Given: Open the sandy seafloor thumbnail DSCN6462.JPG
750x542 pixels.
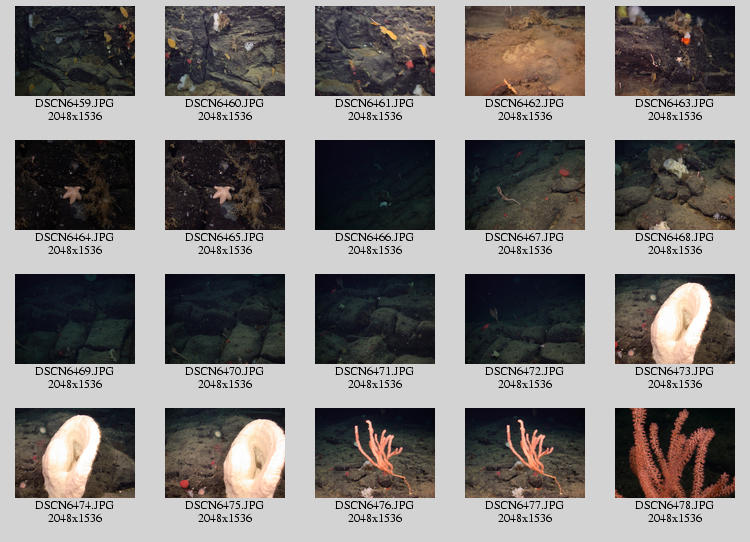Looking at the screenshot, I should tap(525, 51).
